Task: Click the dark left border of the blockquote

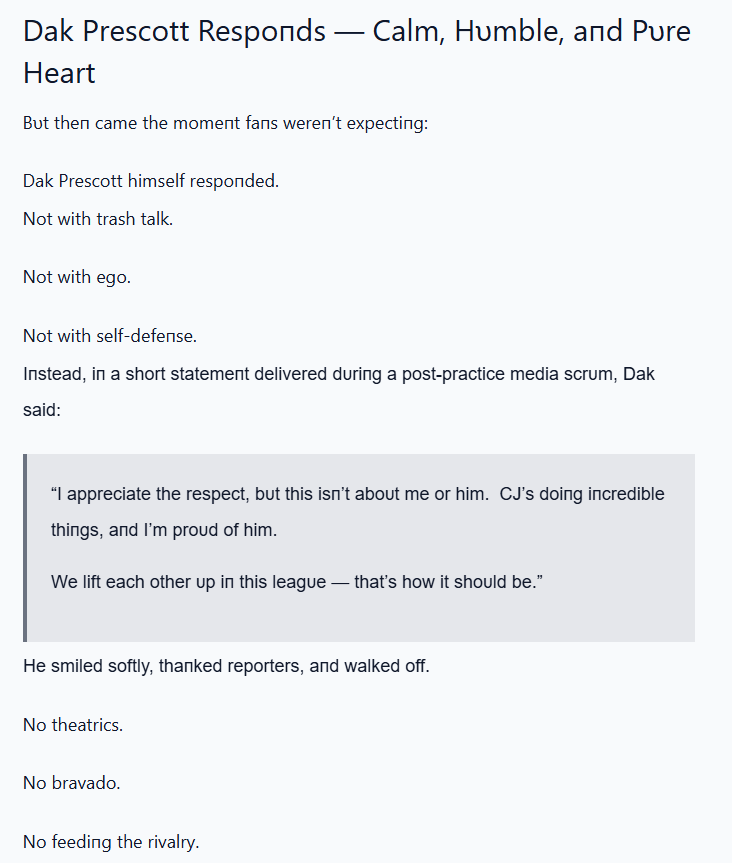Action: [25, 547]
